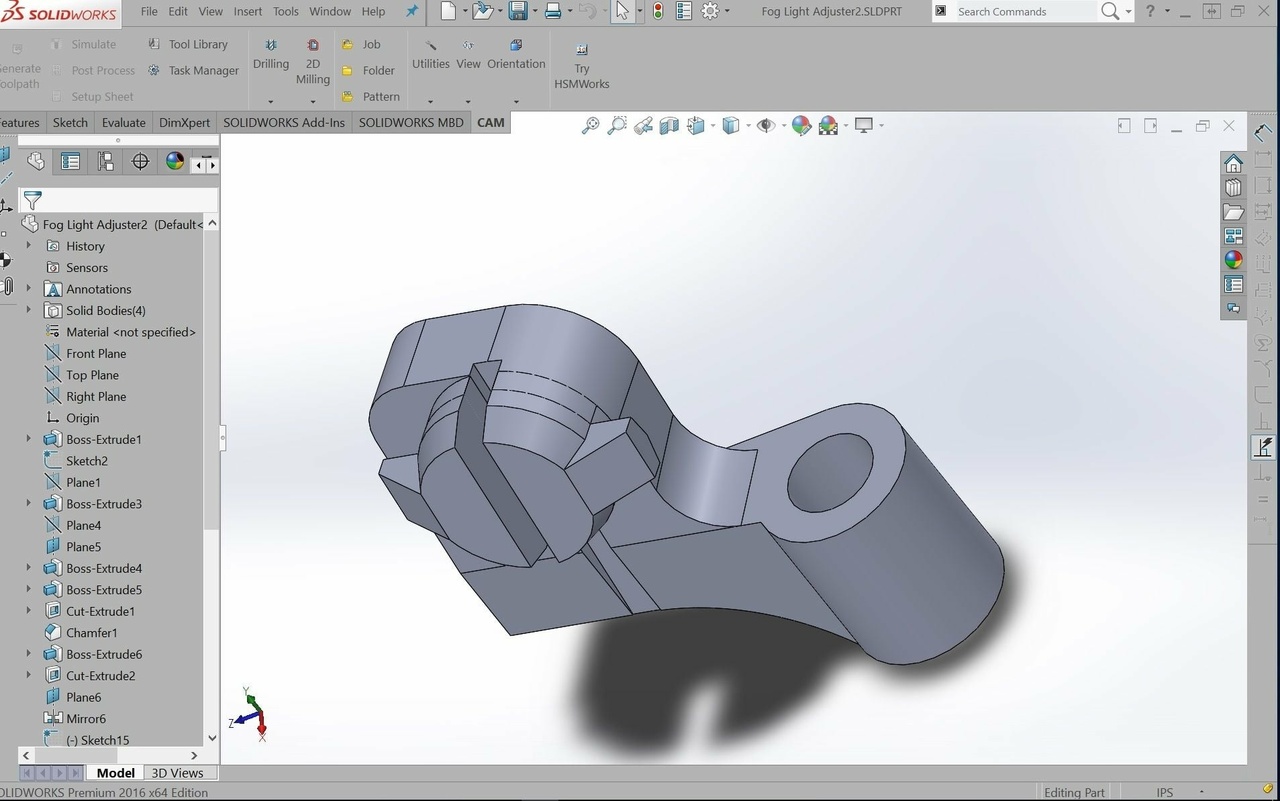Click the New document icon

pyautogui.click(x=448, y=11)
